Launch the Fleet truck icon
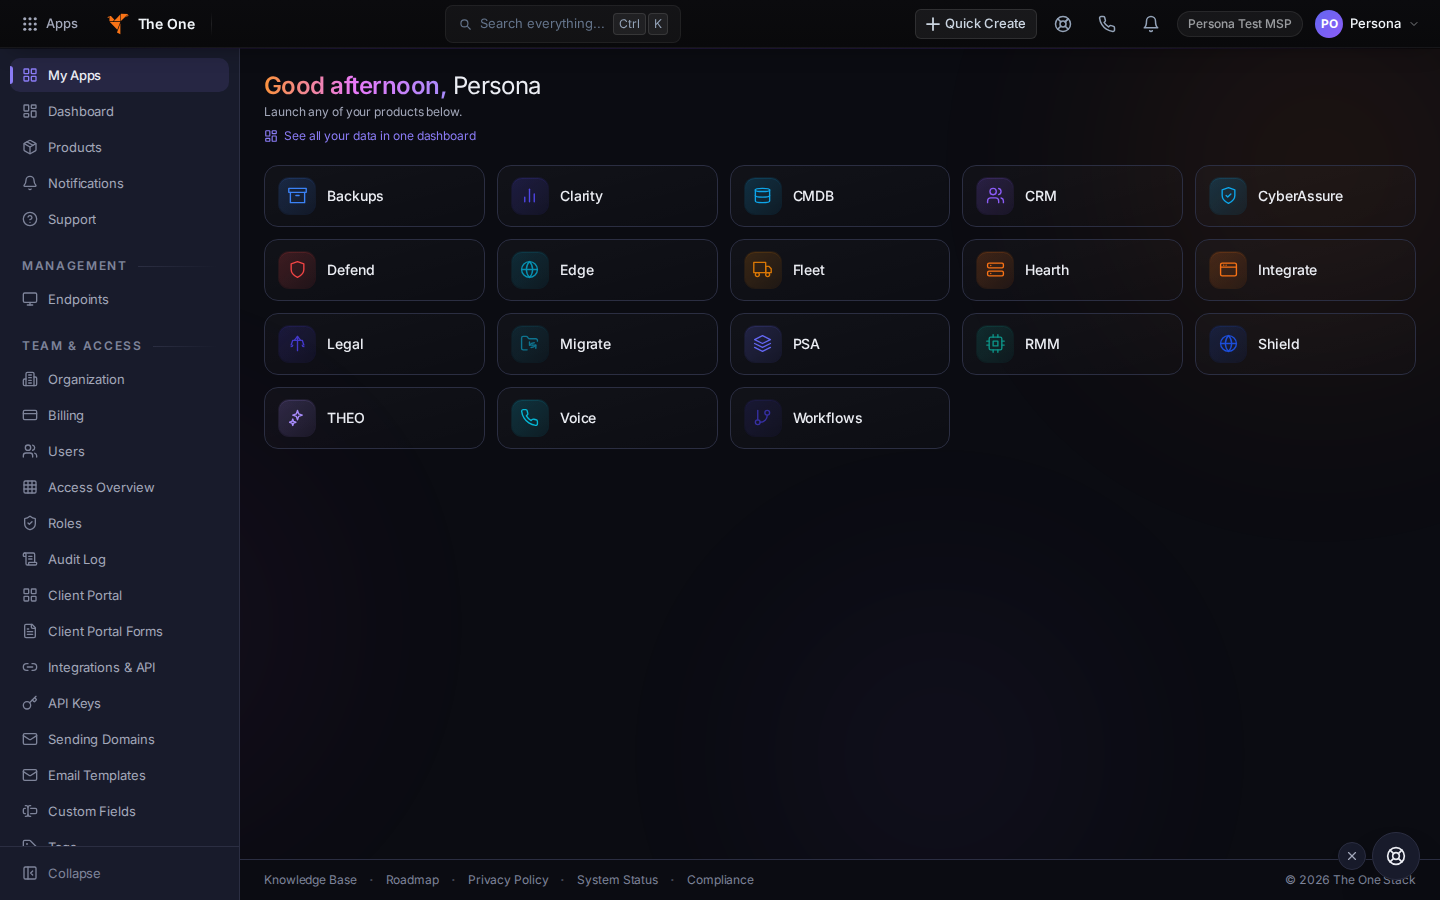This screenshot has width=1440, height=900. [763, 270]
